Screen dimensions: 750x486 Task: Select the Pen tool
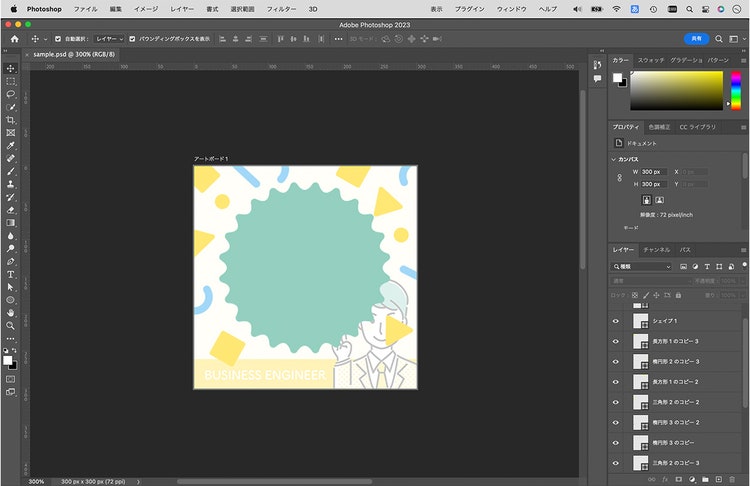pos(11,262)
